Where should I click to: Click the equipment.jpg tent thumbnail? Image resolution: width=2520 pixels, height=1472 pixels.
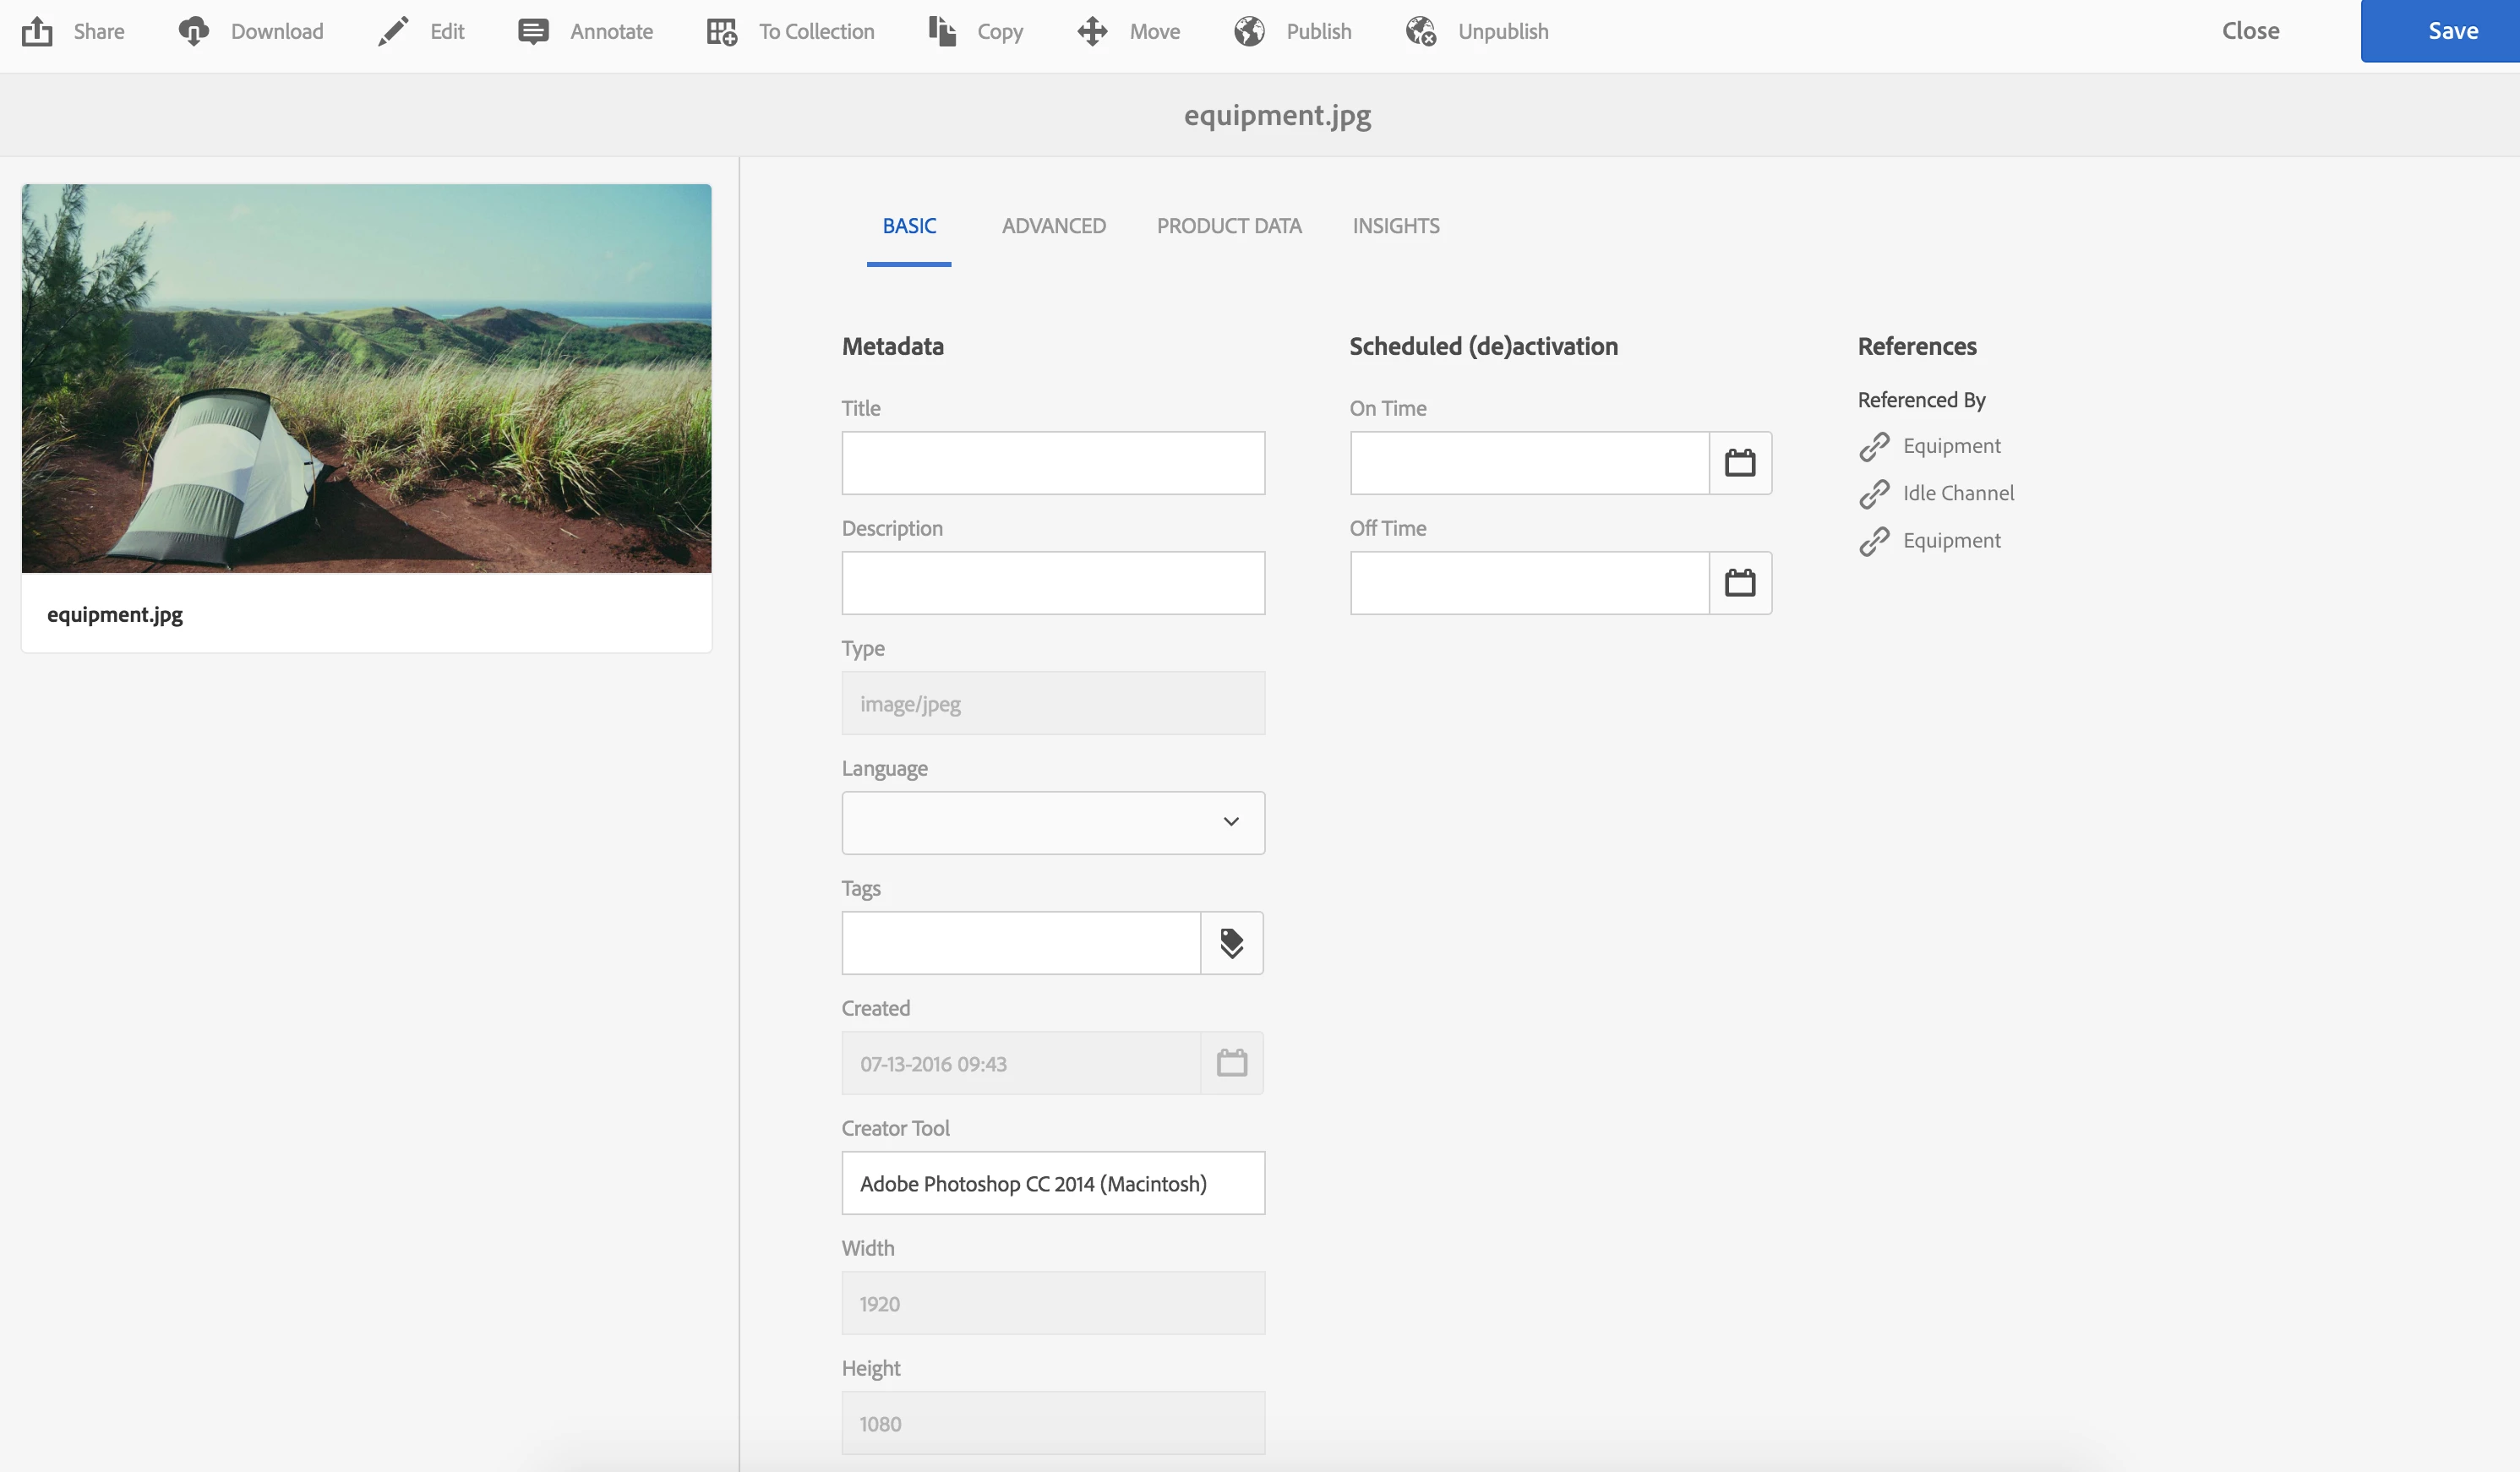[x=366, y=378]
